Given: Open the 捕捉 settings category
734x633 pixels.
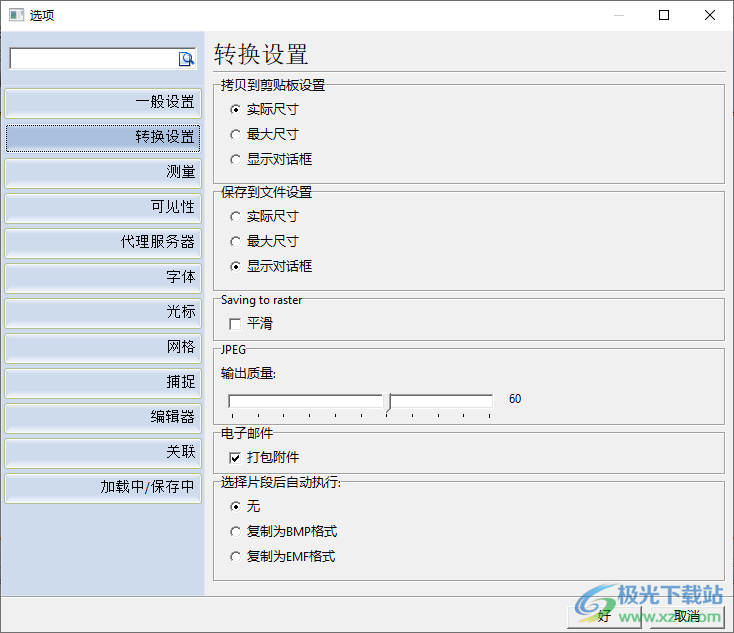Looking at the screenshot, I should (x=103, y=383).
